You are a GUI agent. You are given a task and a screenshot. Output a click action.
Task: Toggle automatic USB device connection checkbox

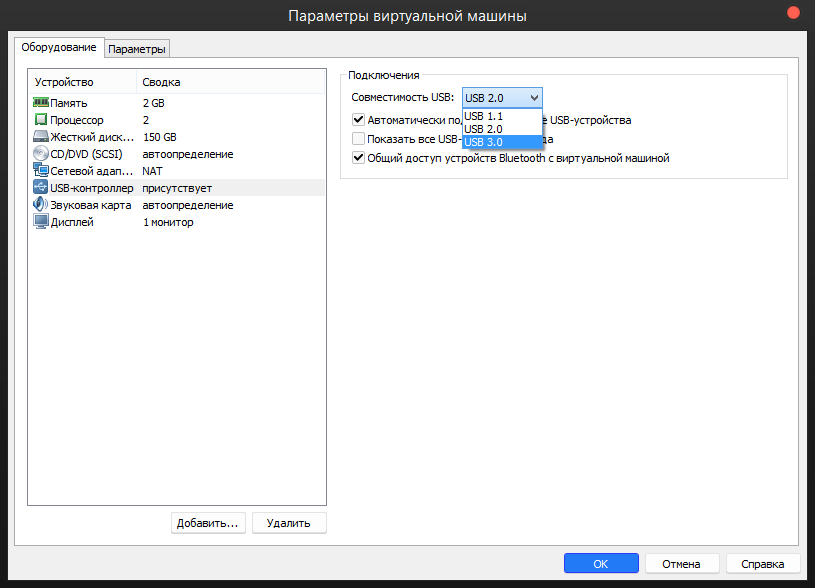pyautogui.click(x=359, y=120)
